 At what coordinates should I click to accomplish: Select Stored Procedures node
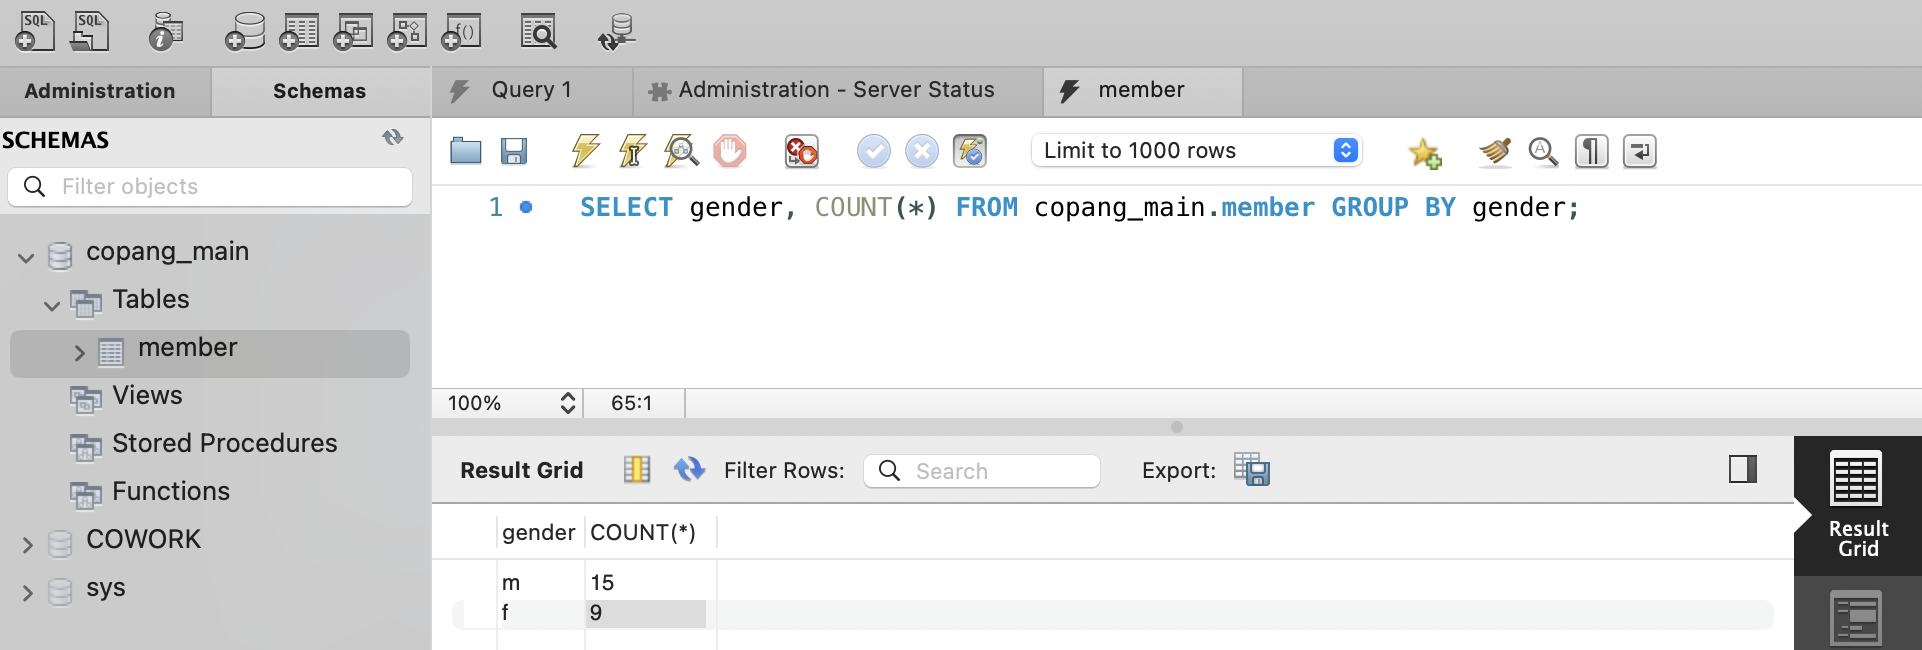(x=224, y=444)
